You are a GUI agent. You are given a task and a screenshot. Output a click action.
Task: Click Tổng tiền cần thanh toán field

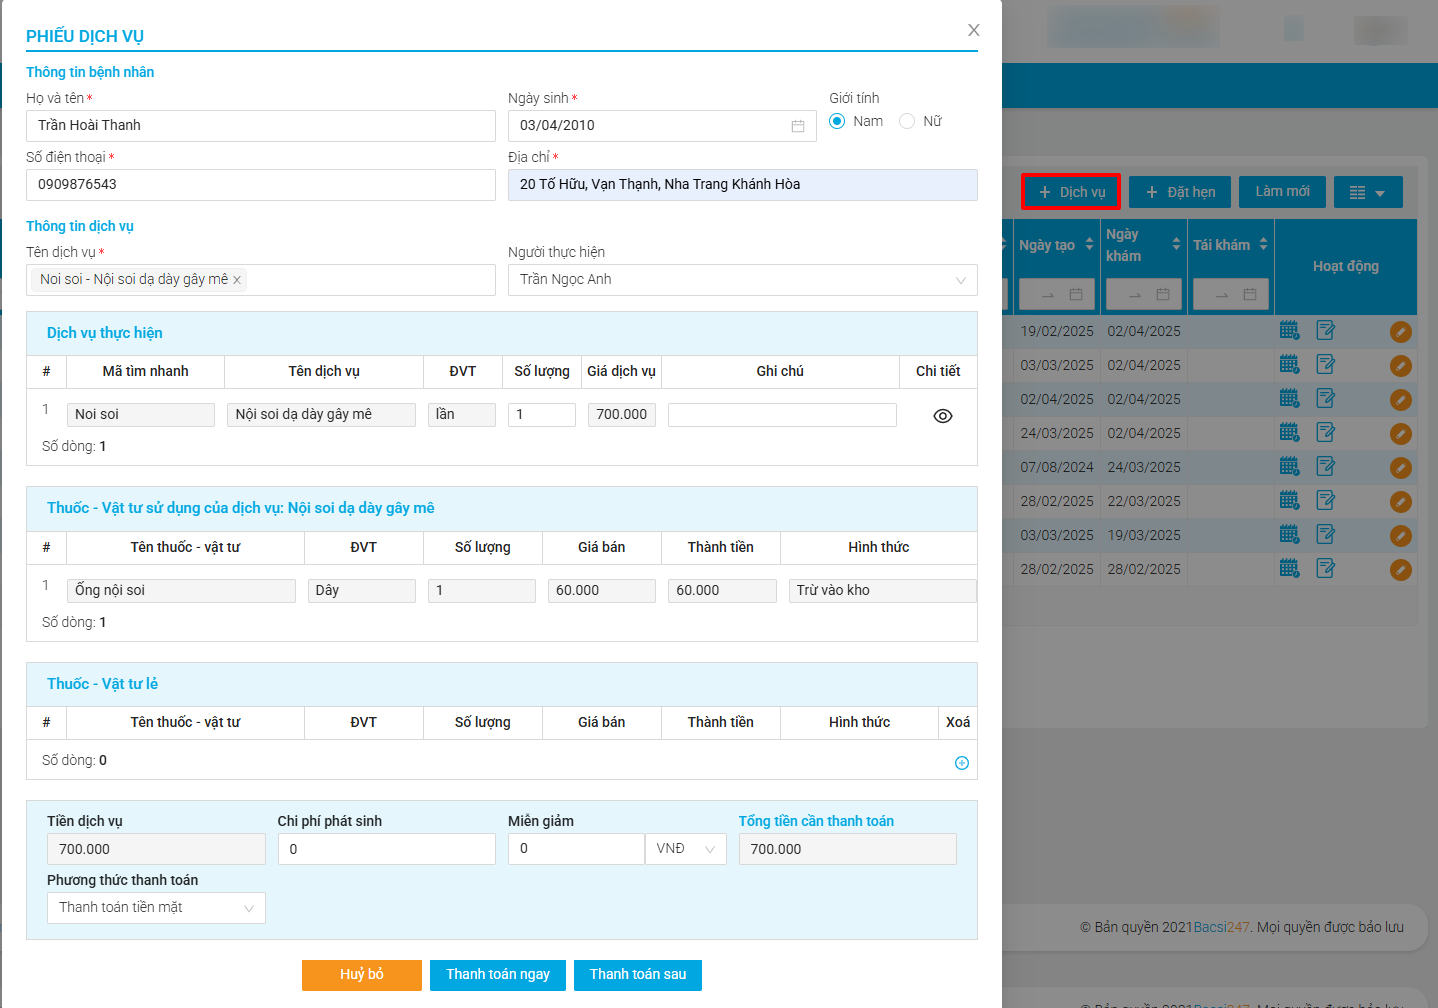click(847, 849)
